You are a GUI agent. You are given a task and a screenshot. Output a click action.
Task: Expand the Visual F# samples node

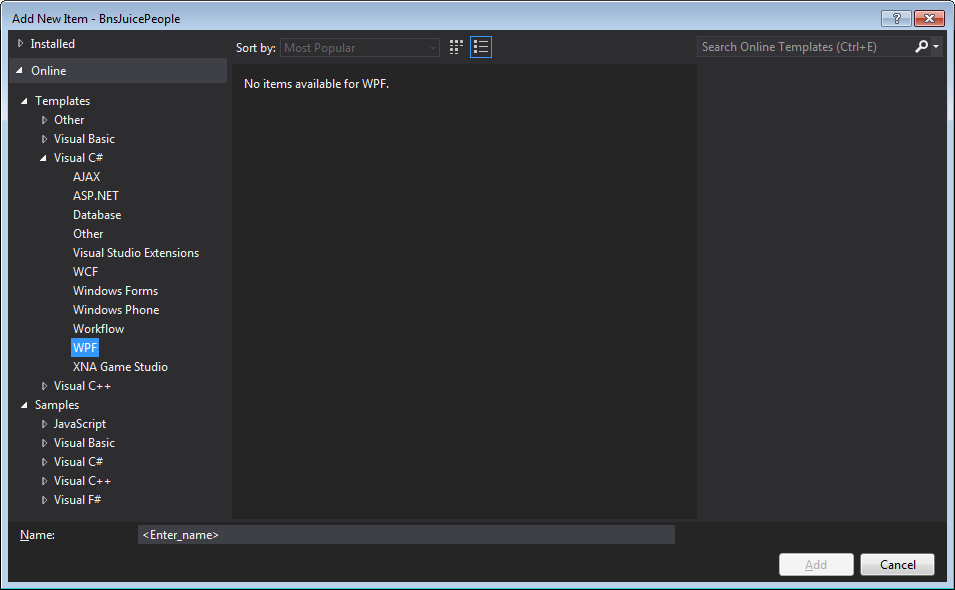click(44, 500)
